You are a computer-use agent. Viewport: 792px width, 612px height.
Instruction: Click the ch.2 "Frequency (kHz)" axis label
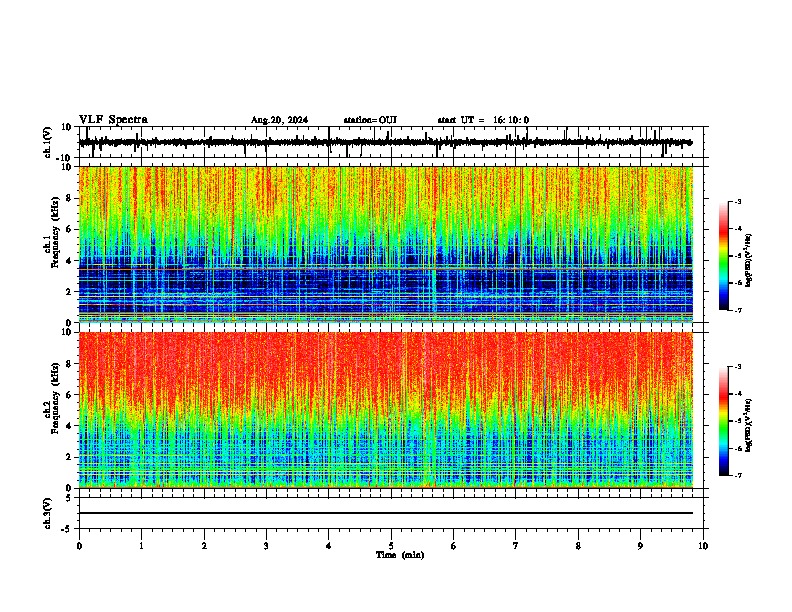click(x=55, y=398)
